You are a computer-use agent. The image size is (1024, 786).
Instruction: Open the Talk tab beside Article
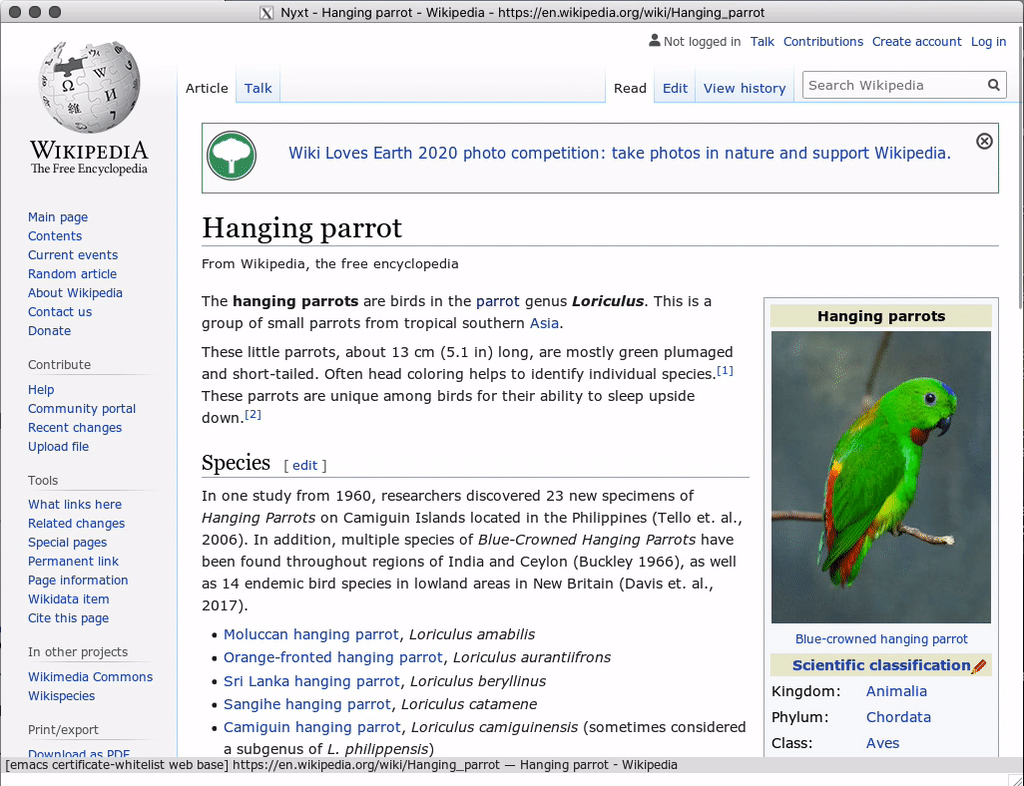click(258, 88)
